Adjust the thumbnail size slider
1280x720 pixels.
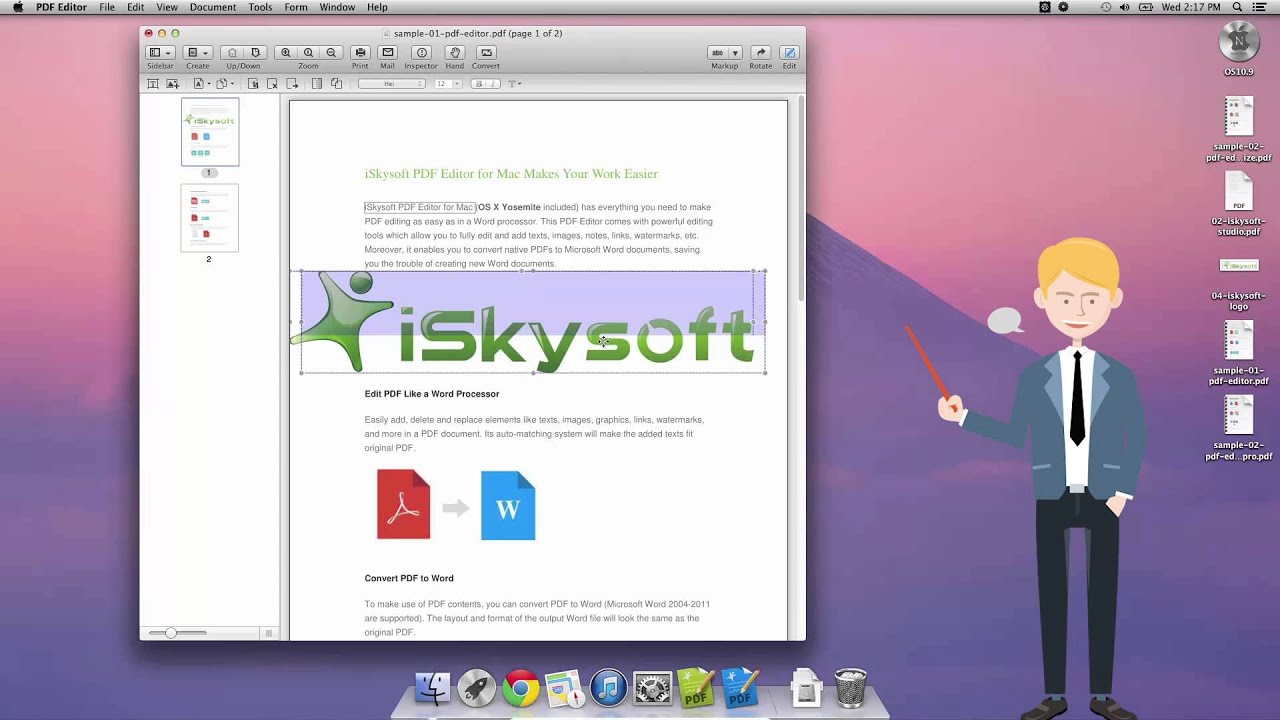click(x=171, y=633)
